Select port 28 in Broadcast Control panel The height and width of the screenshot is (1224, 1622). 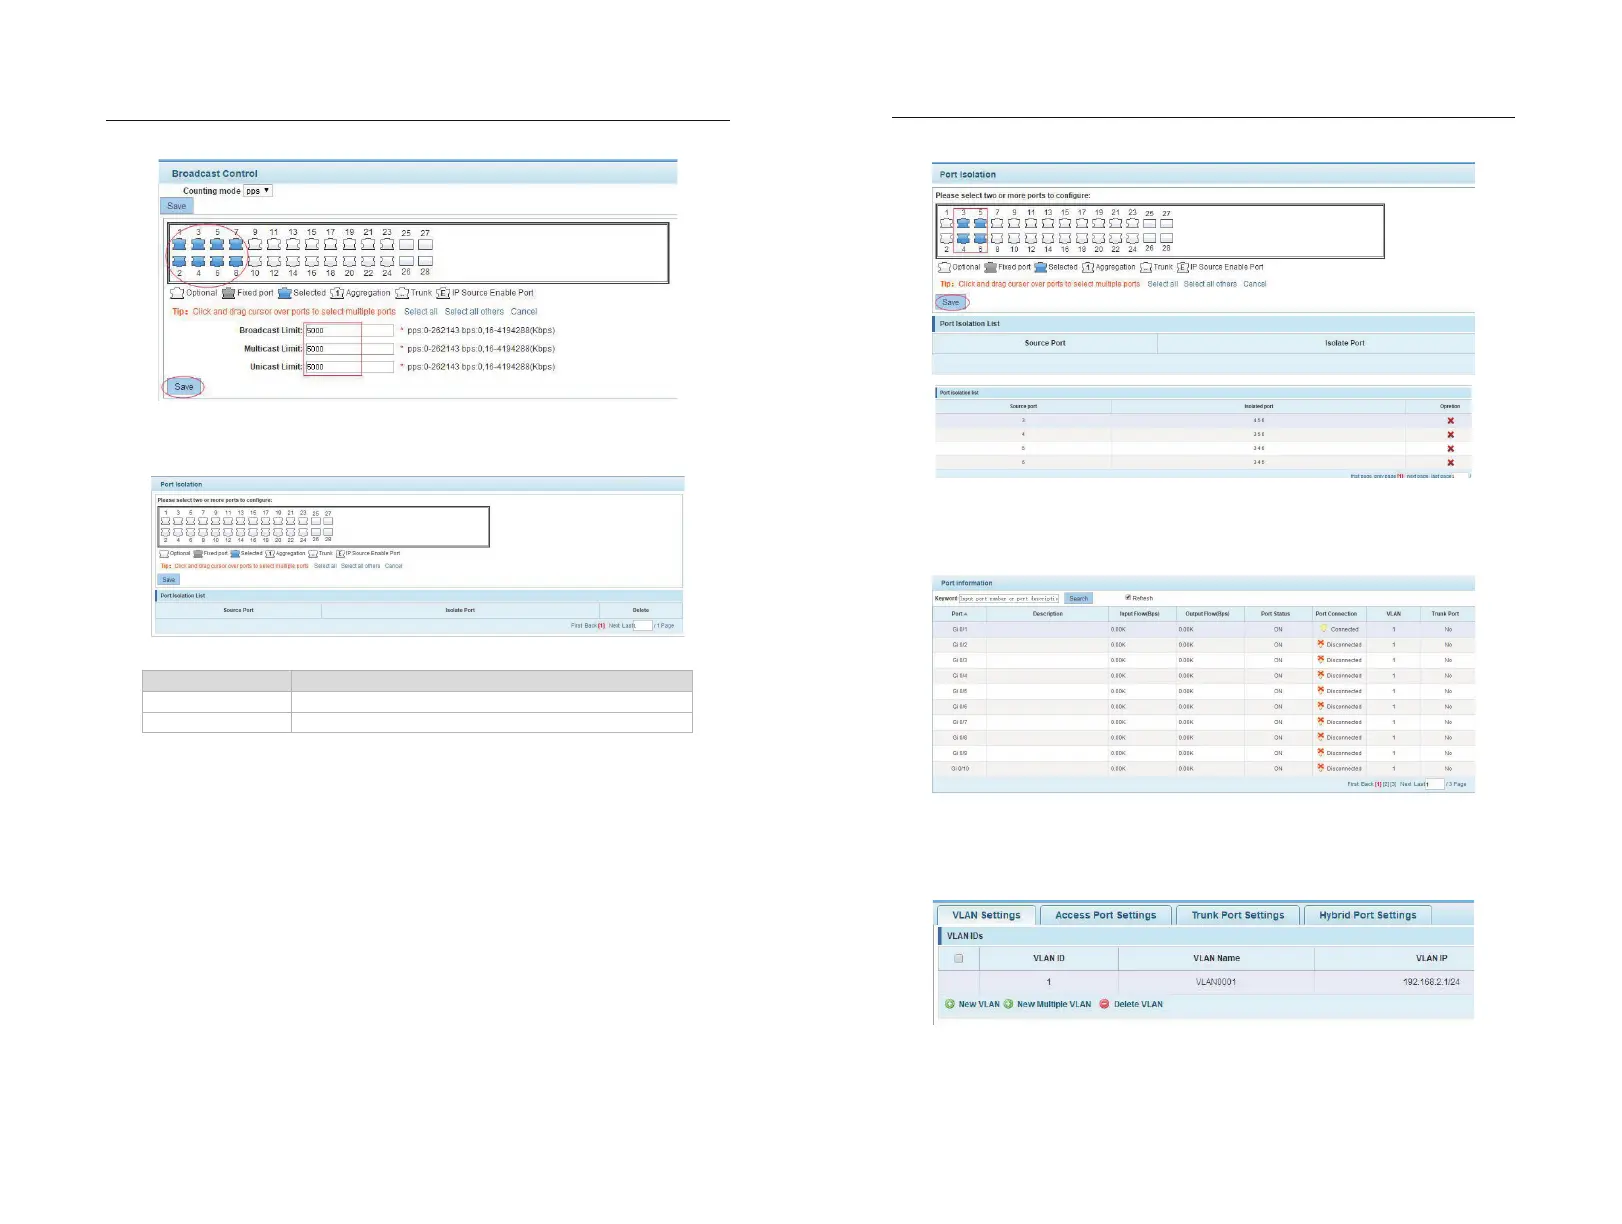tap(425, 261)
